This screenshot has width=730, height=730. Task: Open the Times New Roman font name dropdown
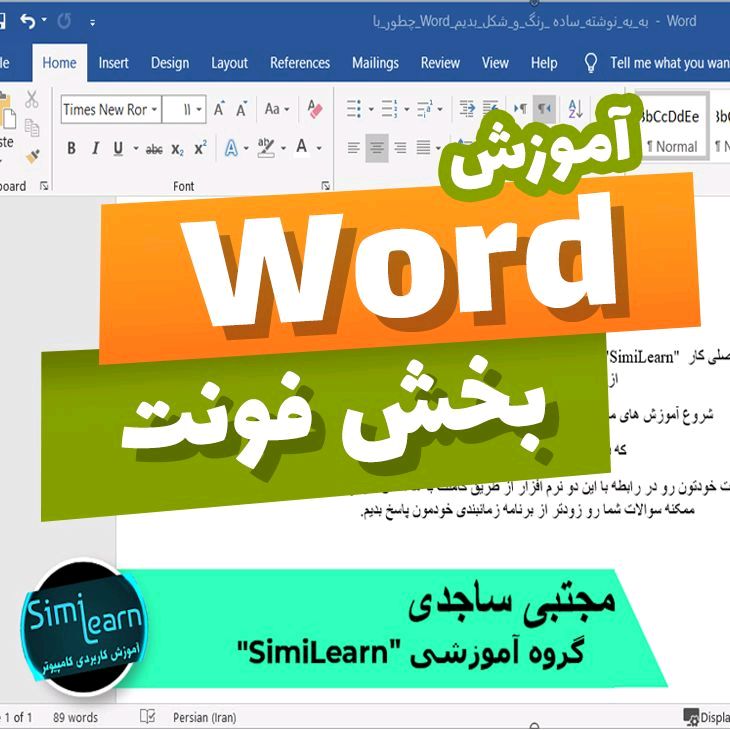pos(154,109)
